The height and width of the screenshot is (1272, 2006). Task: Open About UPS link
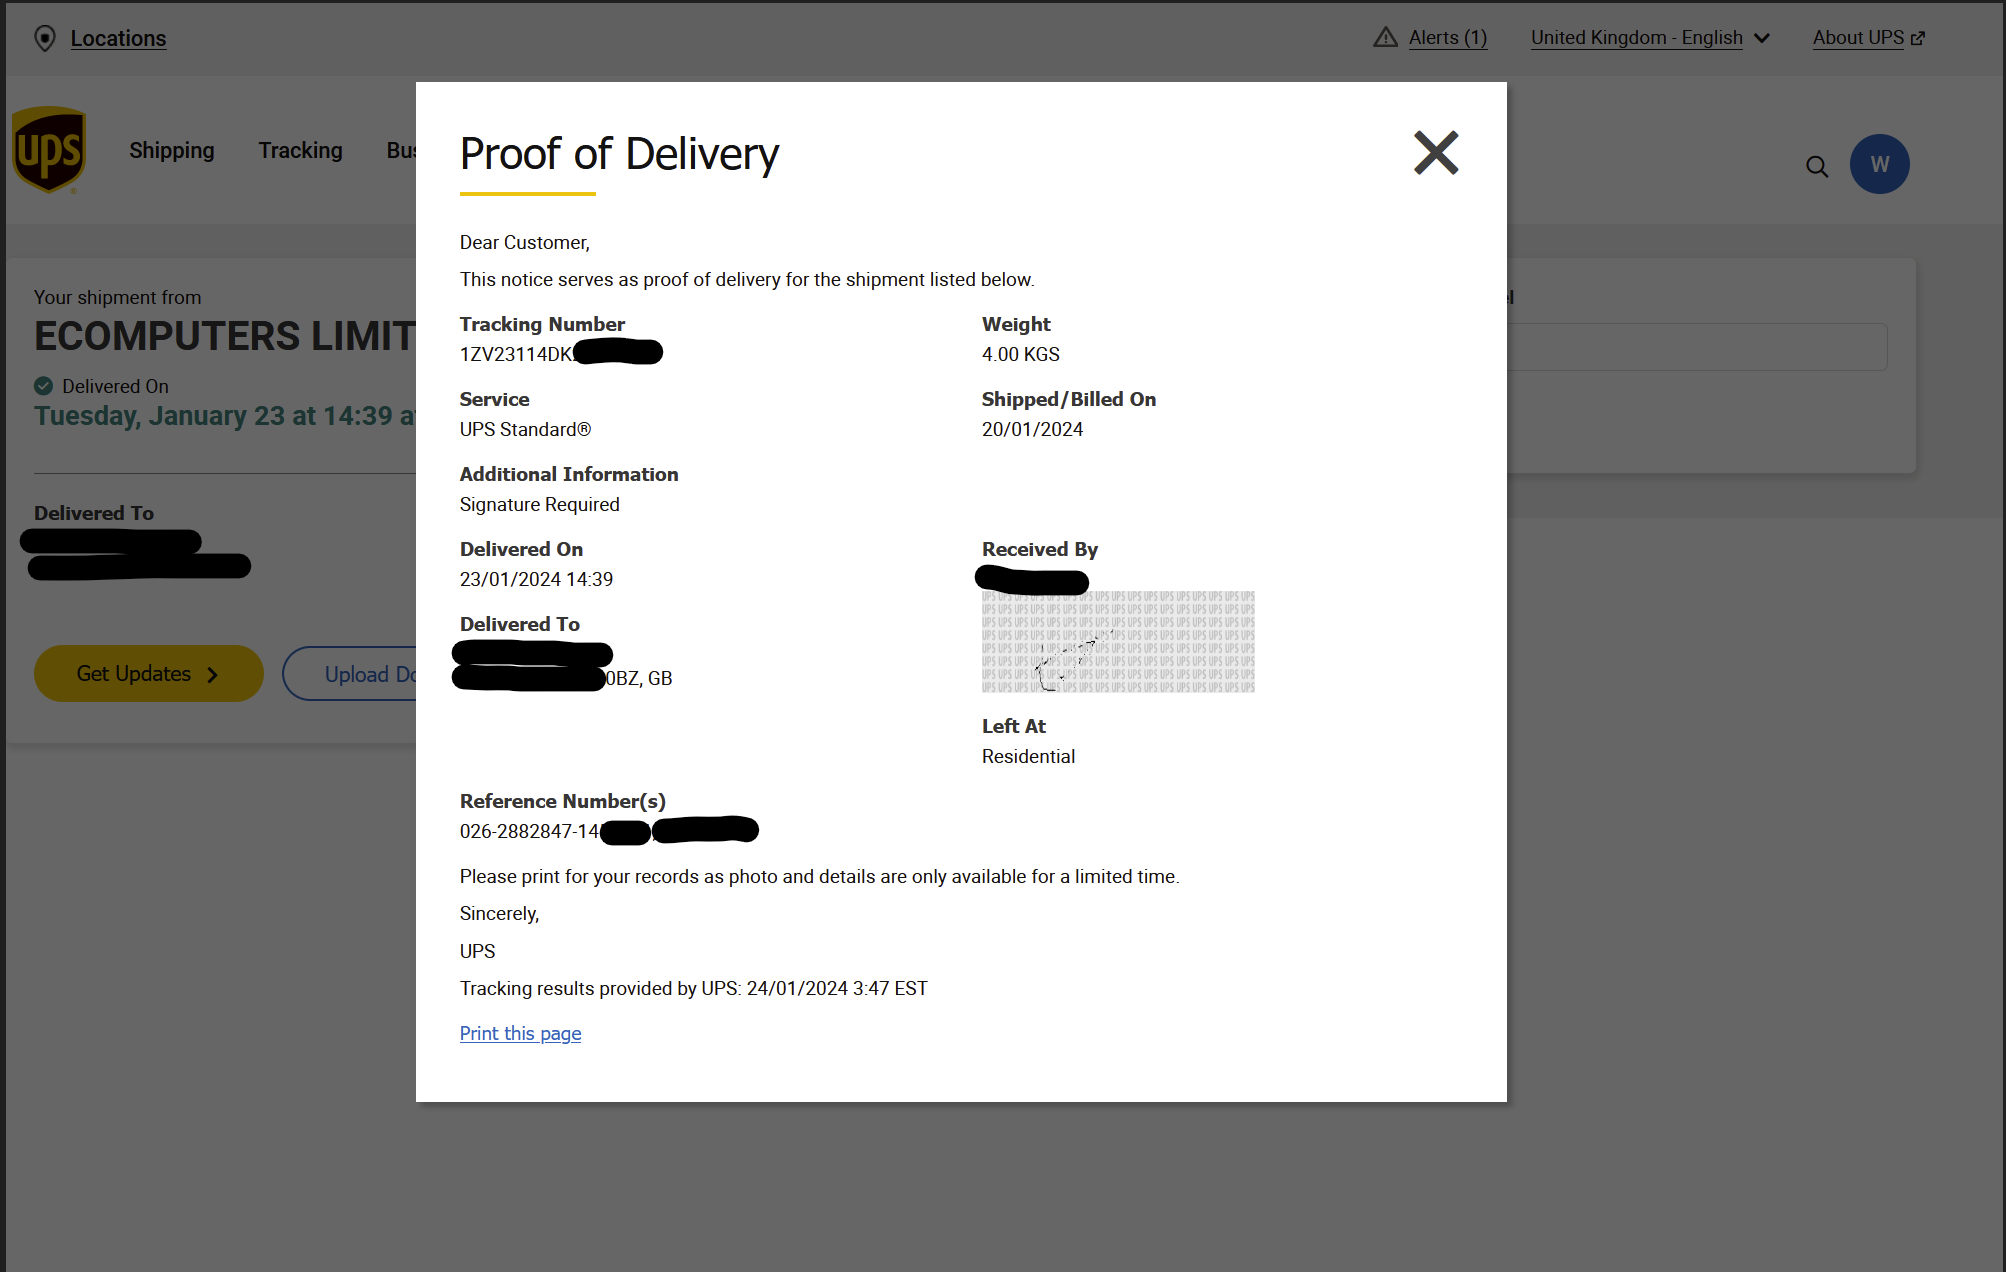tap(1858, 37)
